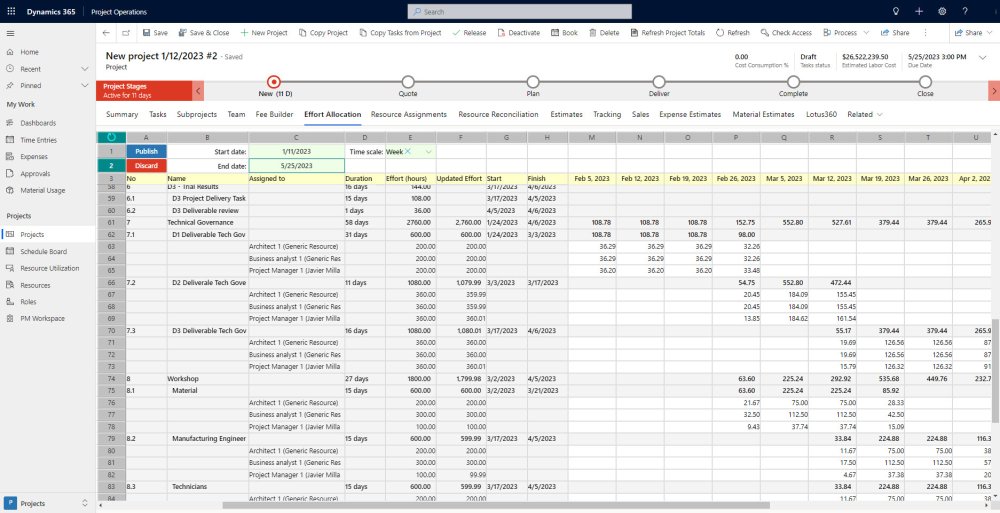Select the active New stage circle
The image size is (1000, 513).
coord(274,82)
